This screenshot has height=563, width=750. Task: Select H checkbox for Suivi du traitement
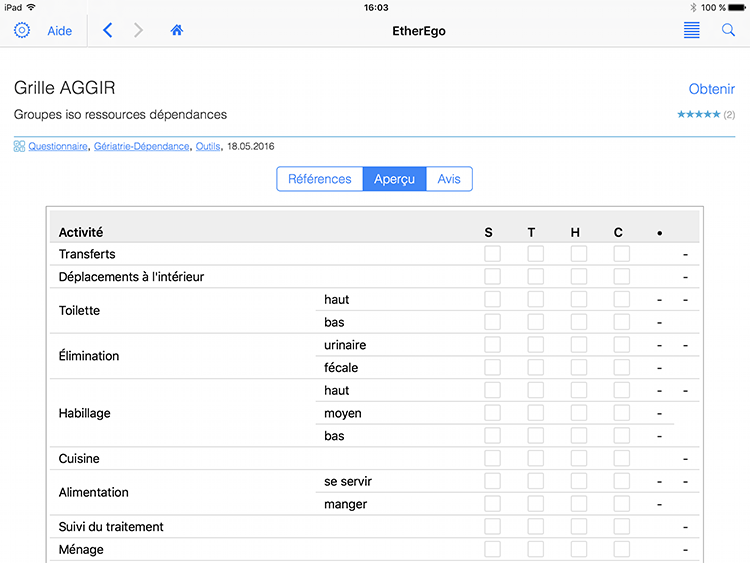579,527
